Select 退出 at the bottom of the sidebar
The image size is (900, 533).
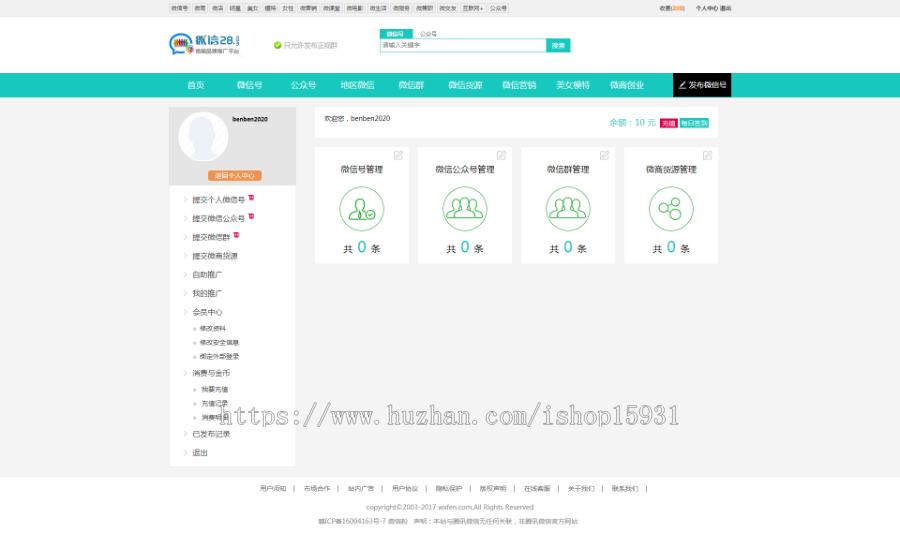click(200, 453)
